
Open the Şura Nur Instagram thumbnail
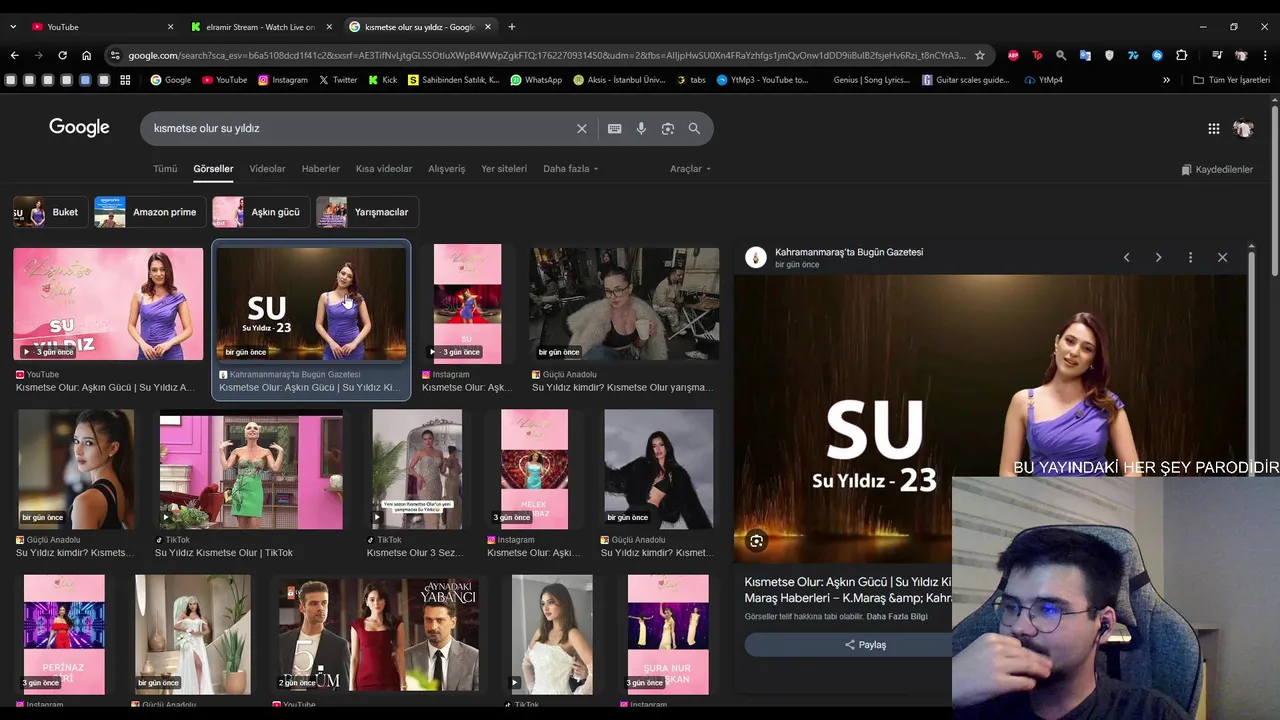(668, 634)
